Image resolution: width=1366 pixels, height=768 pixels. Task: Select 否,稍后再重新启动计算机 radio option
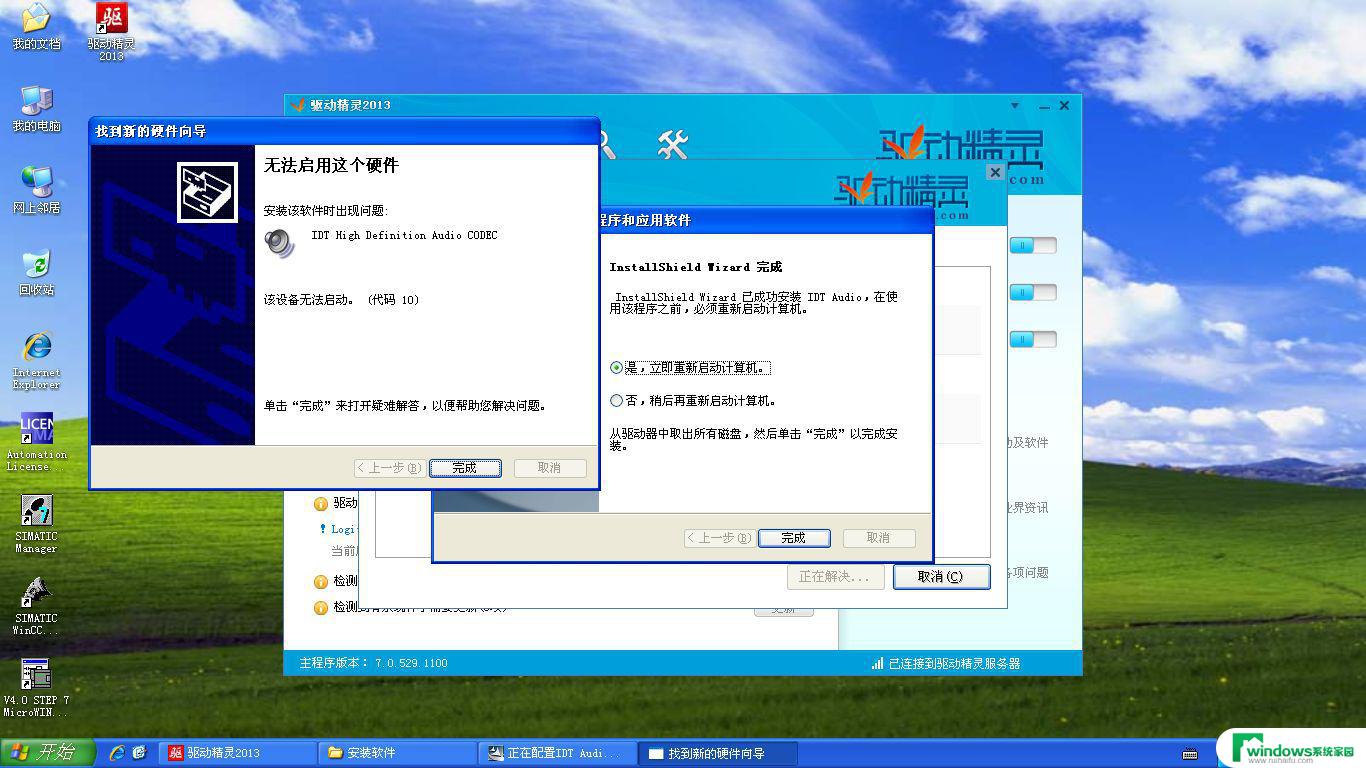tap(693, 401)
